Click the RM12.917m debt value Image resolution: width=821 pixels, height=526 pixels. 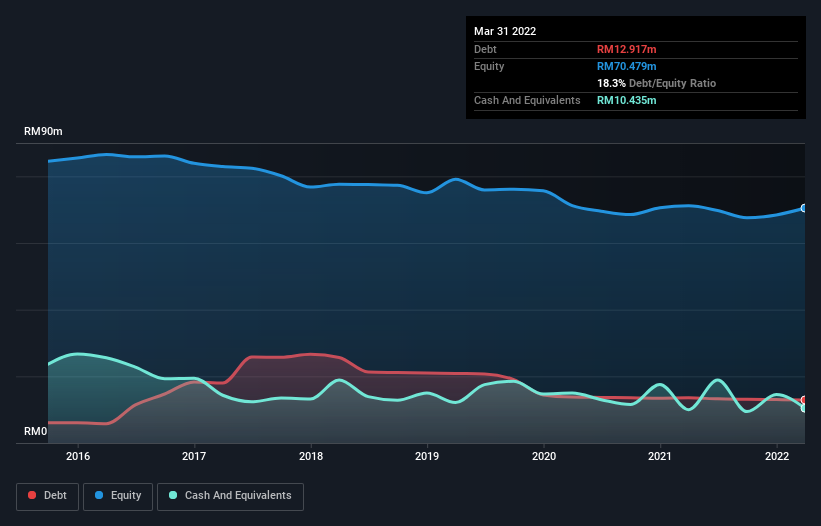[x=626, y=49]
